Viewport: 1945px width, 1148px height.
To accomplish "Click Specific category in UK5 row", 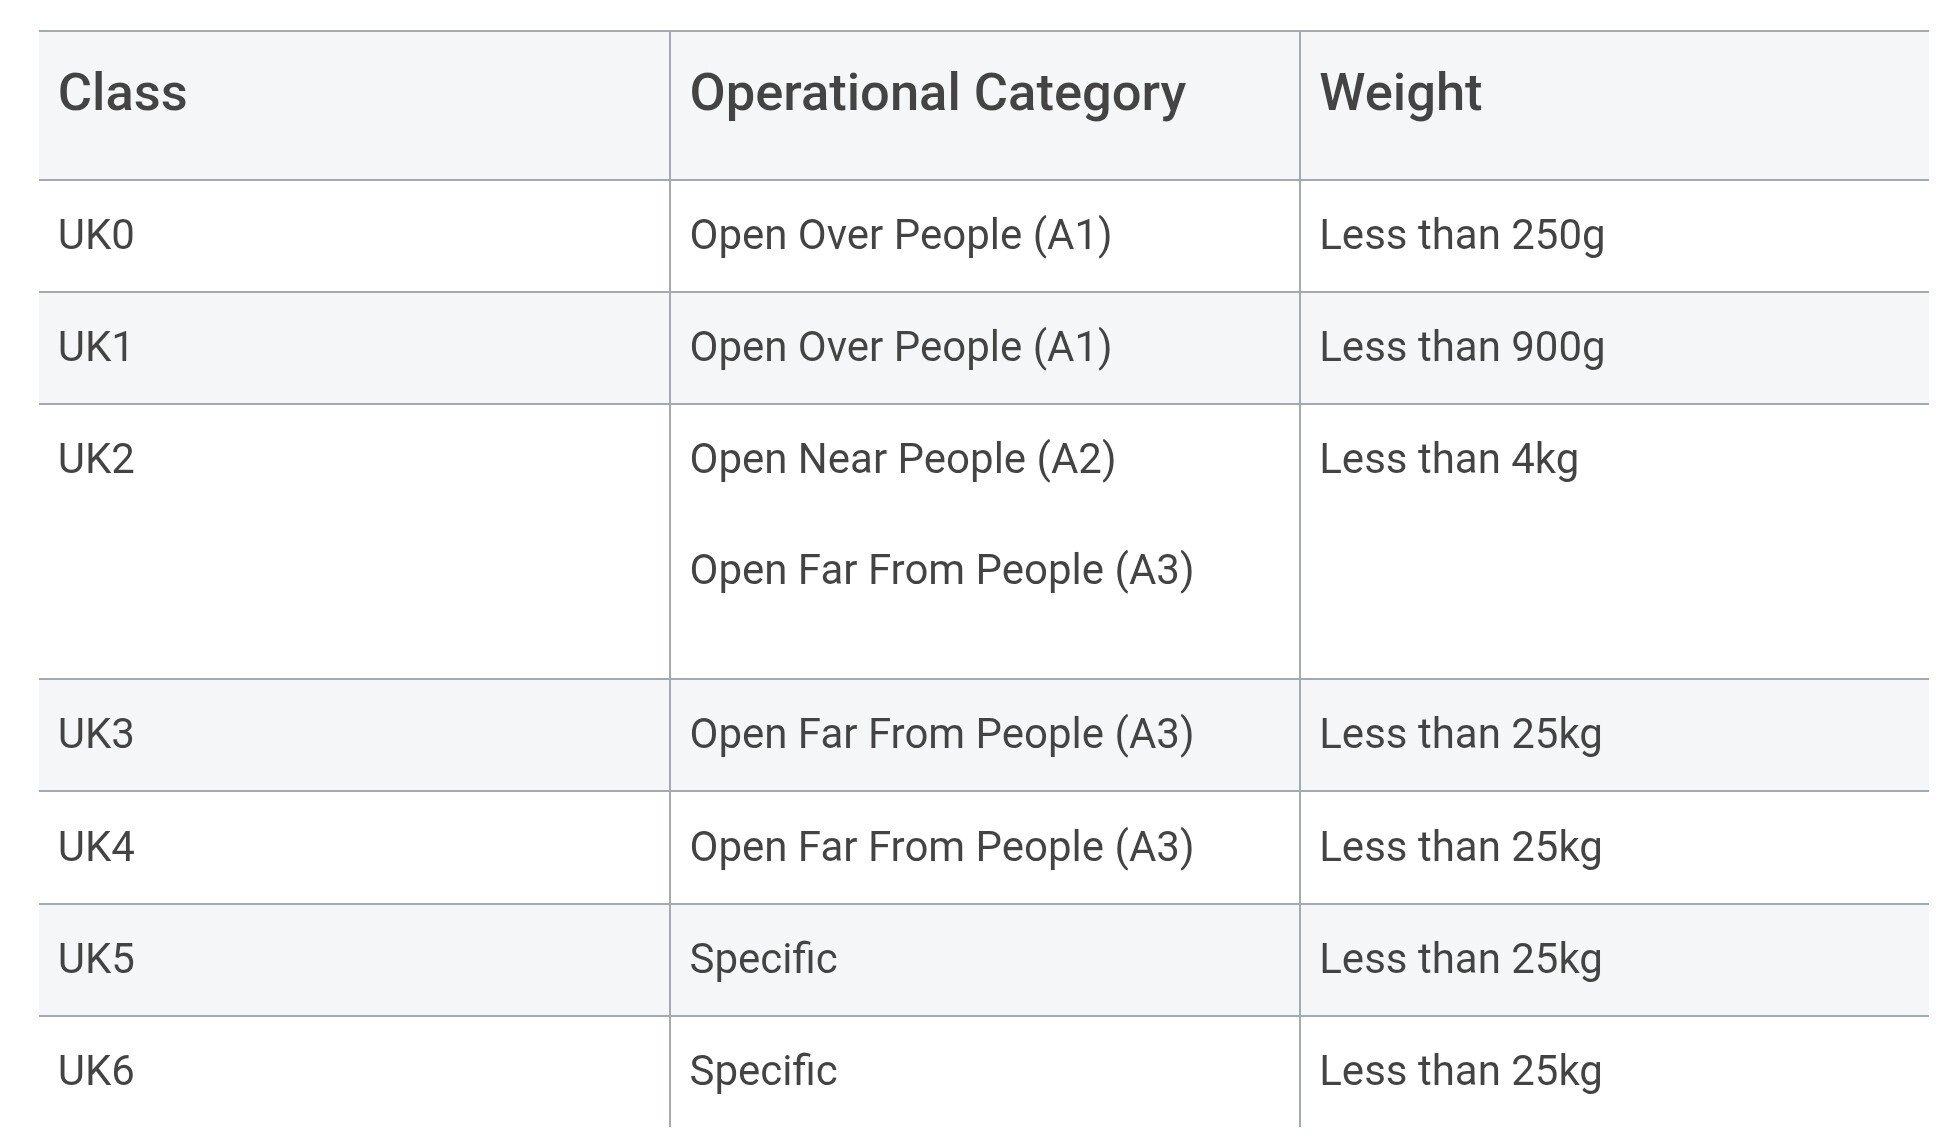I will (763, 960).
